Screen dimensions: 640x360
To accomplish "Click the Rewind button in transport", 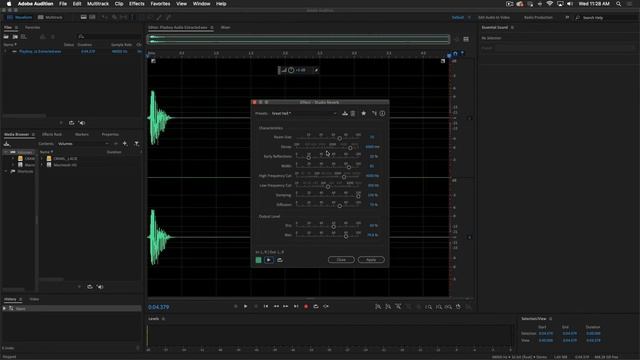I will click(276, 306).
